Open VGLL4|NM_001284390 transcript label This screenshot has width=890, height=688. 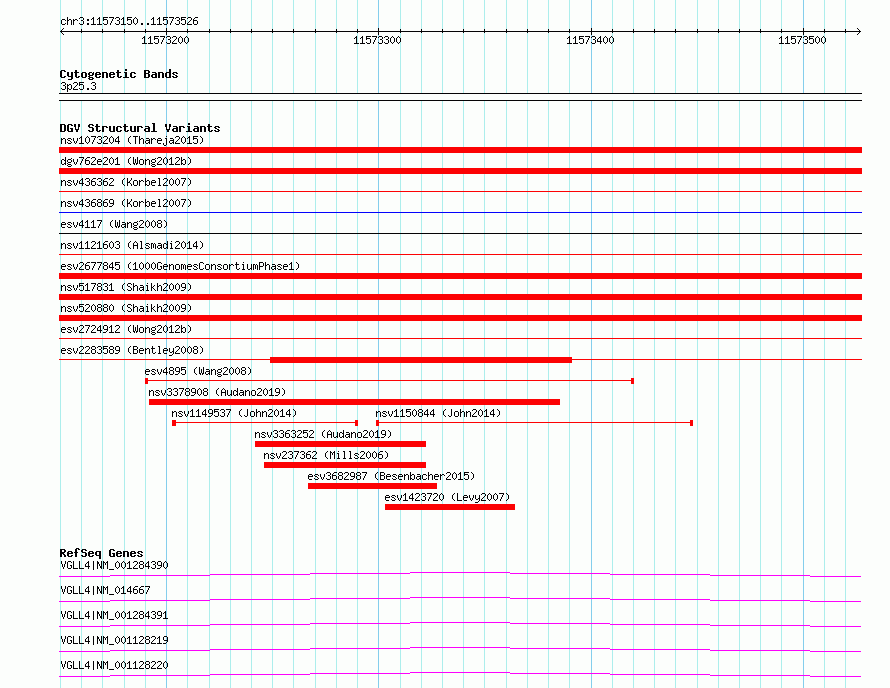[x=114, y=565]
